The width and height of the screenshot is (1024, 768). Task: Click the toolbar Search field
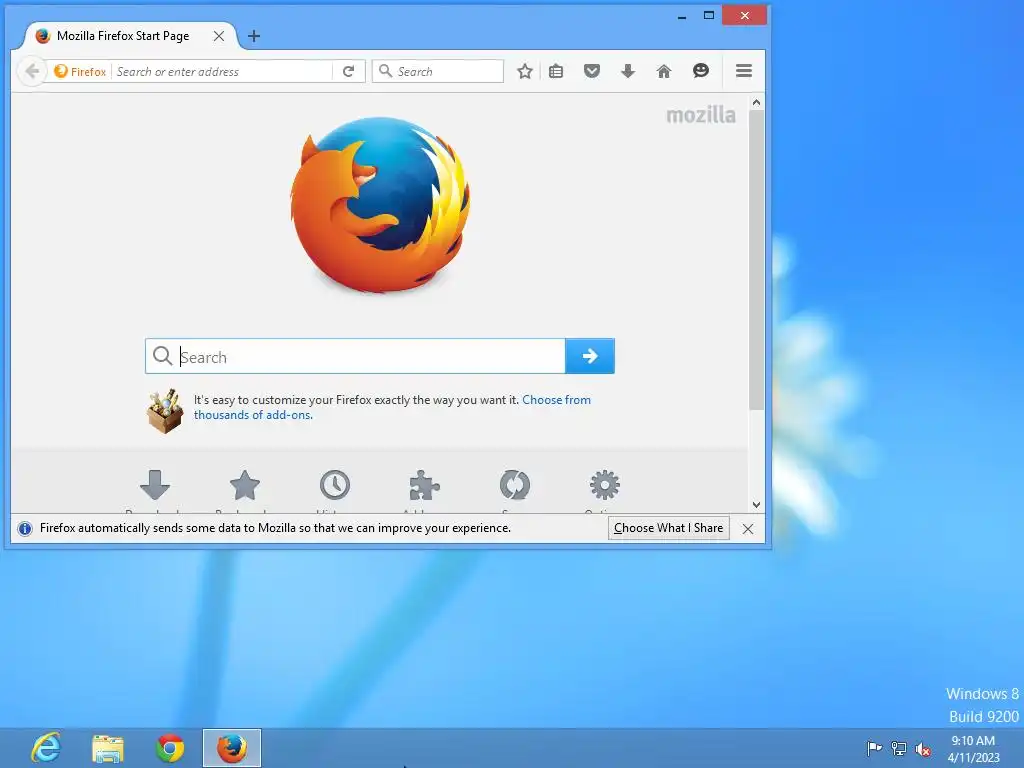point(438,71)
